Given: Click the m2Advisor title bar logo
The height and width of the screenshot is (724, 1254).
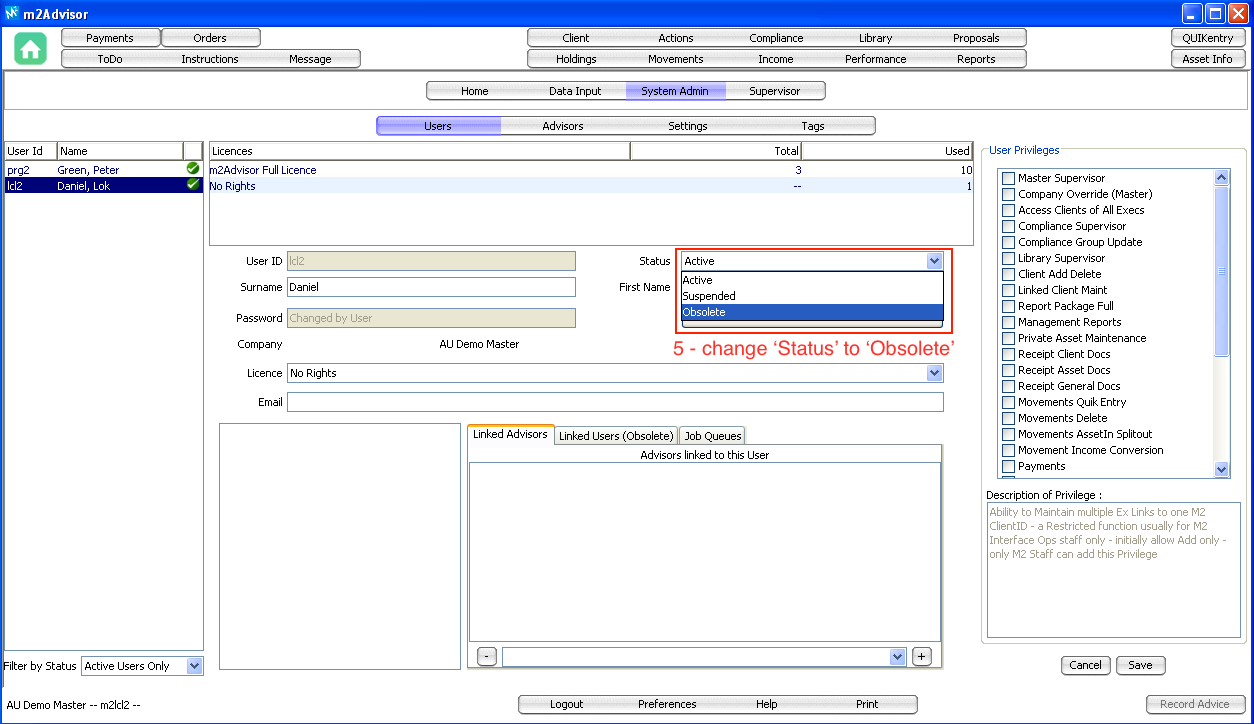Looking at the screenshot, I should (x=12, y=14).
